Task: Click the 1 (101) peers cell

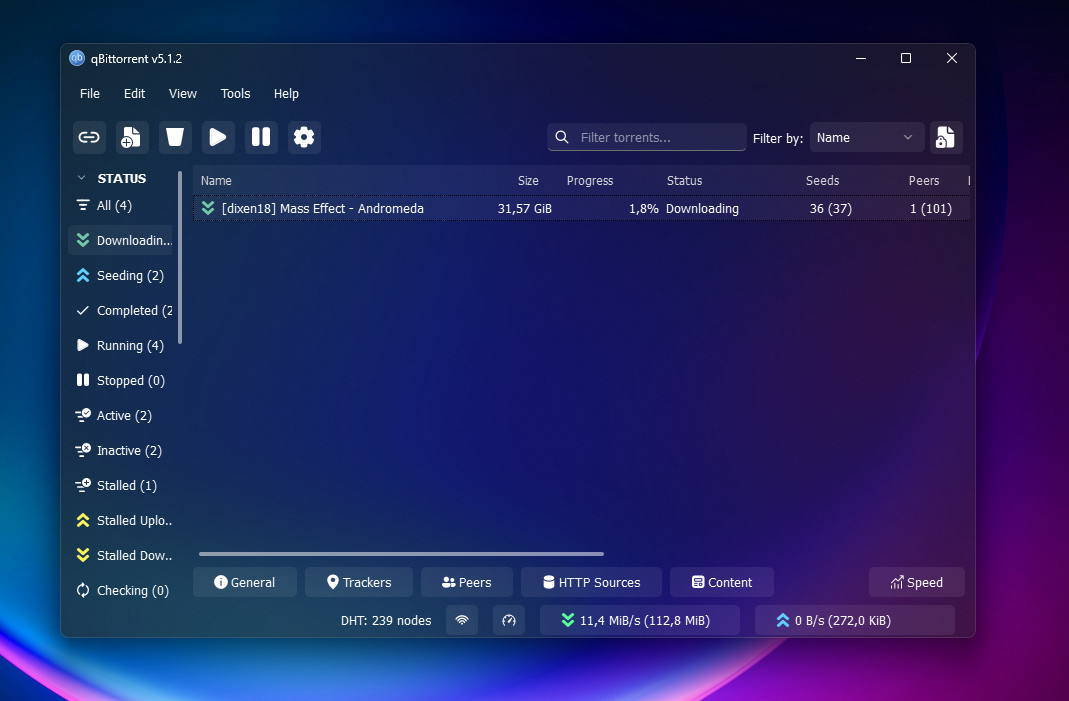Action: coord(931,209)
